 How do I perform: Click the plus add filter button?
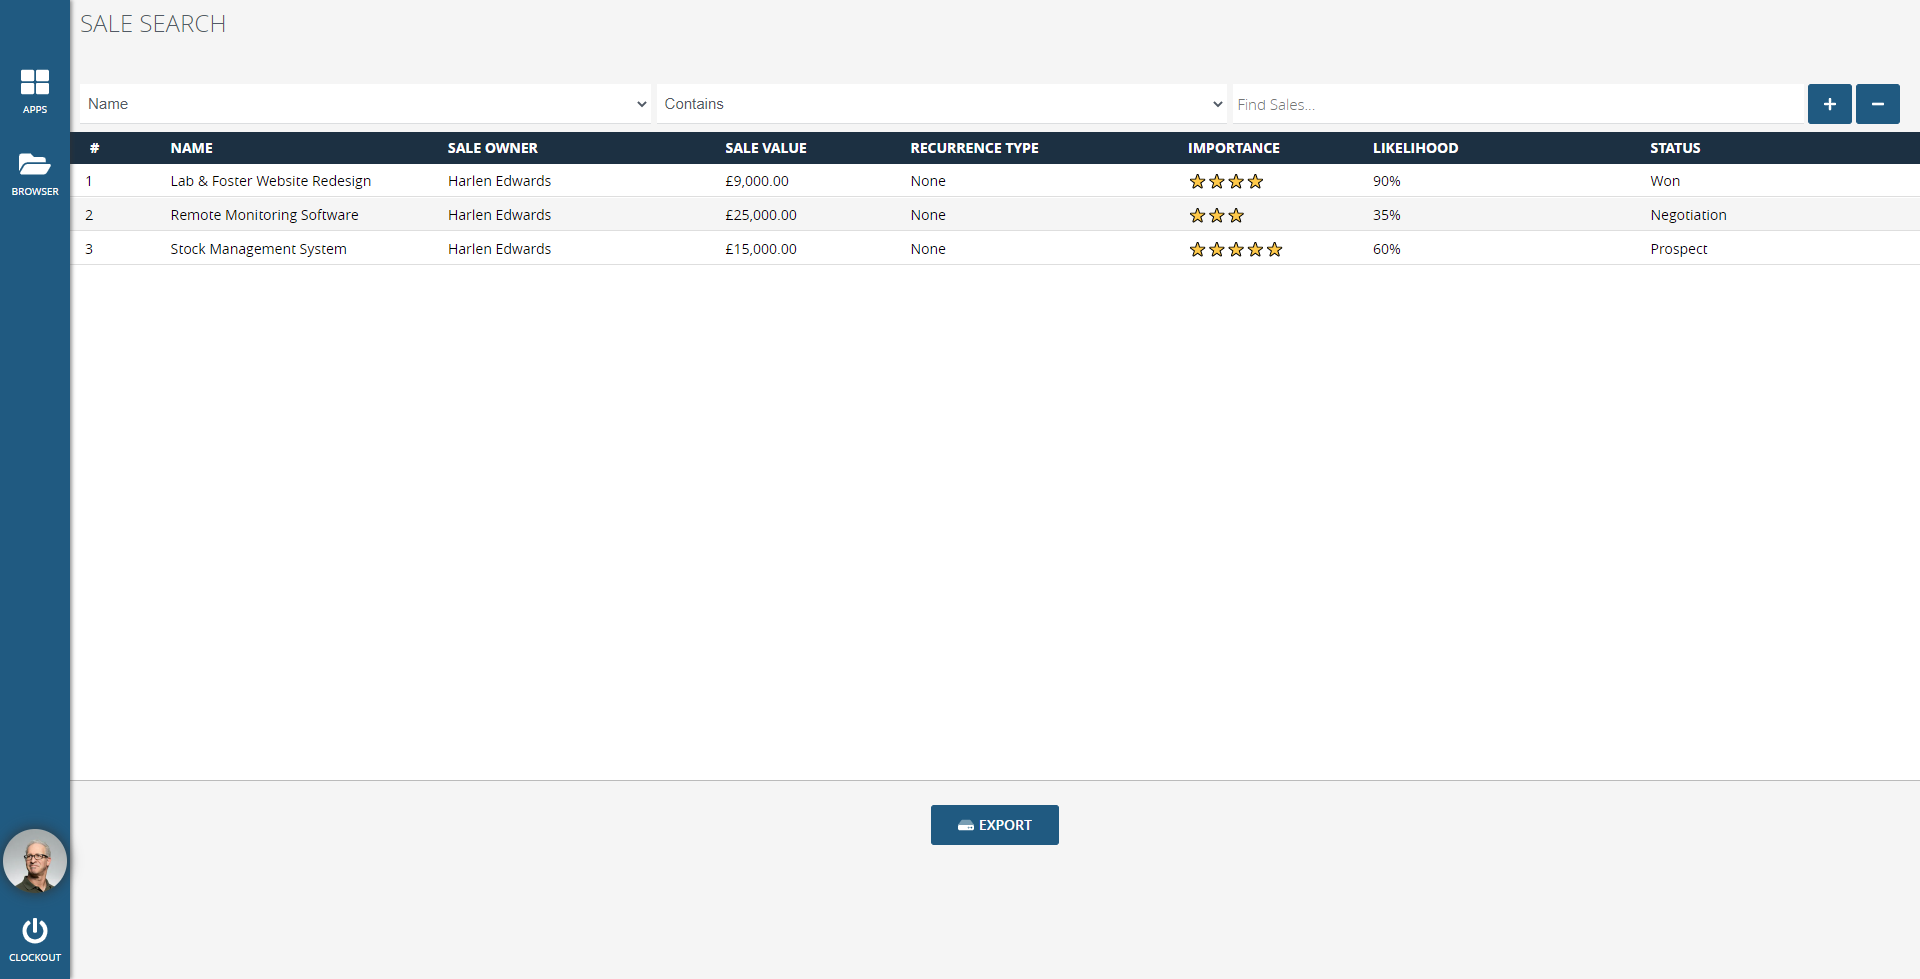(x=1829, y=104)
